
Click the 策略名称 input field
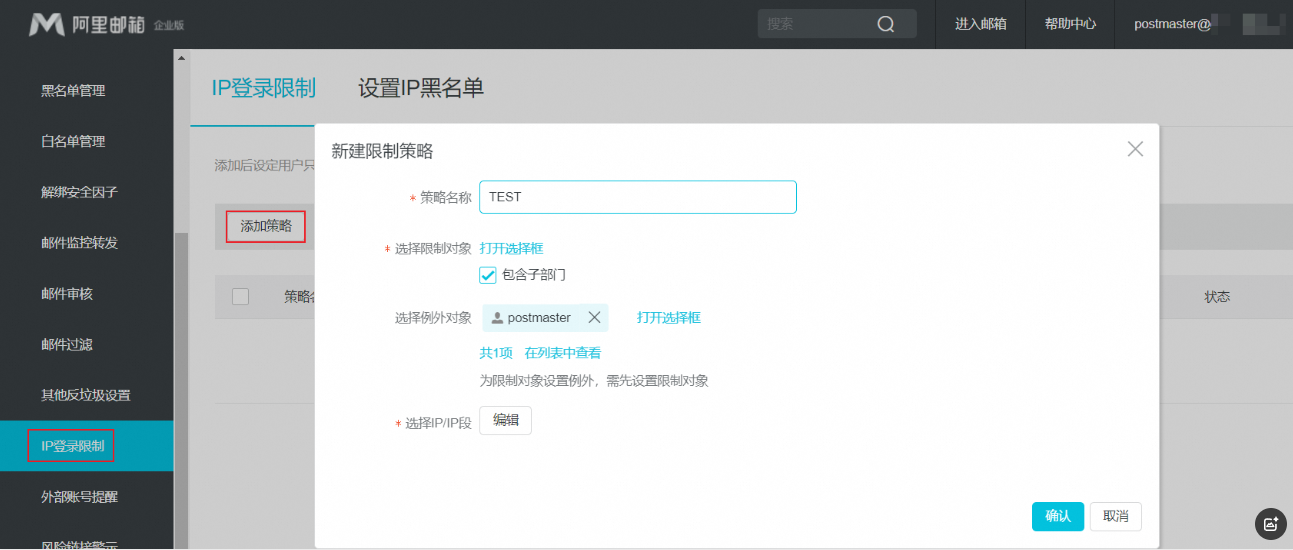point(637,197)
